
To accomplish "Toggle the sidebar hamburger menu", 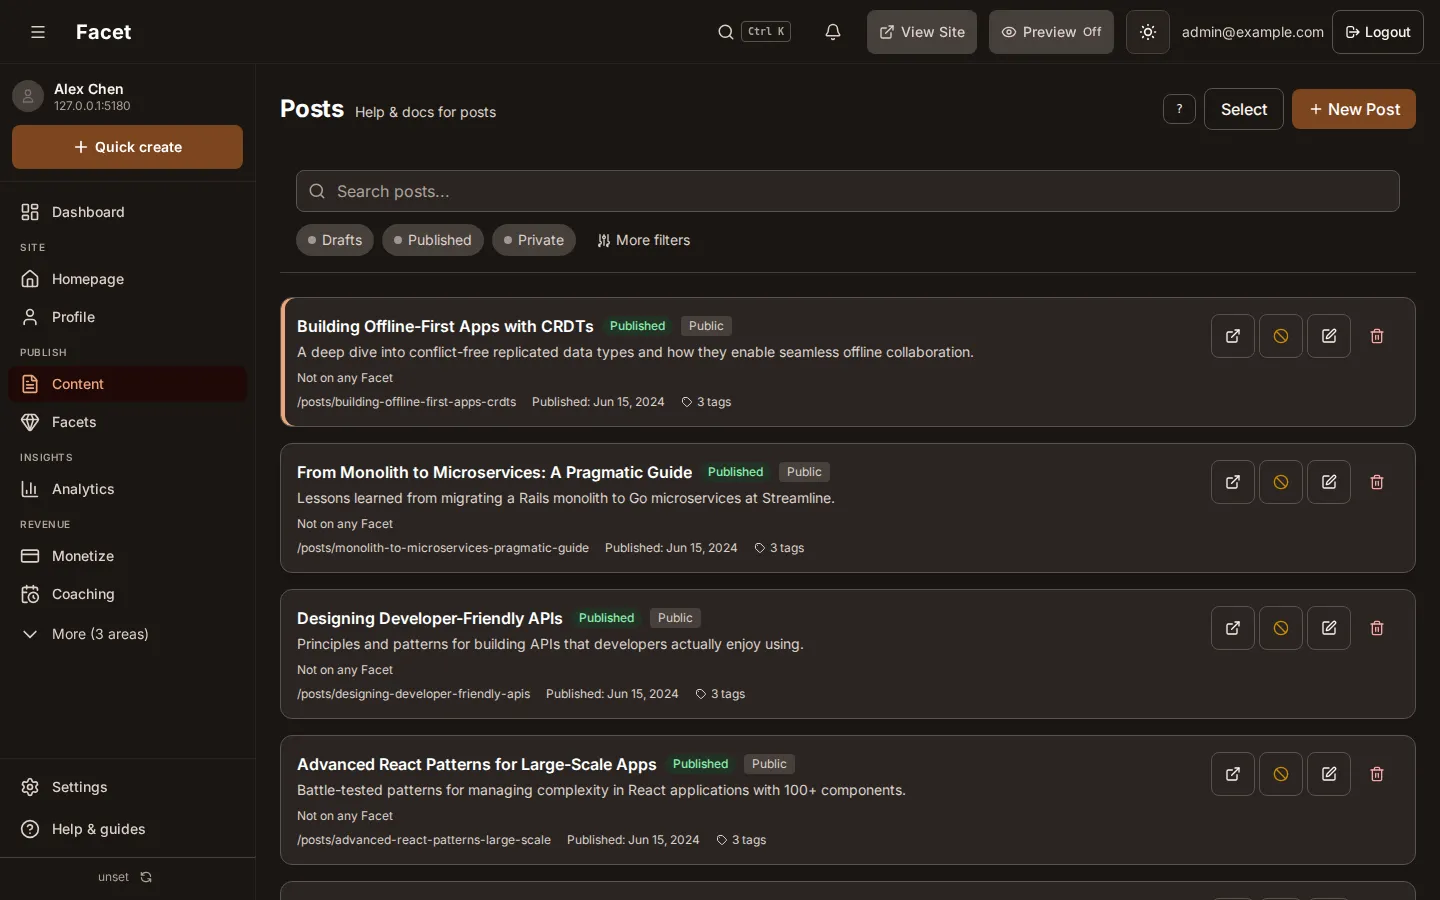I will (x=38, y=32).
